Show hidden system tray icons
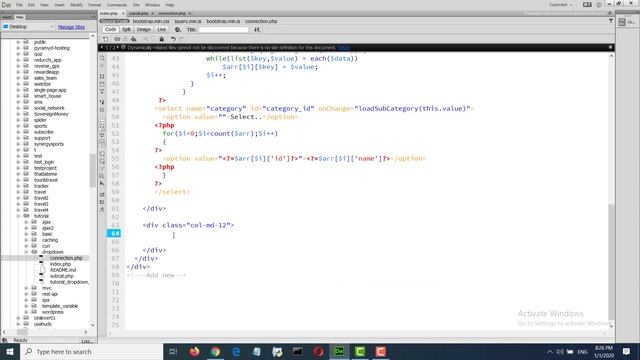 pyautogui.click(x=549, y=351)
